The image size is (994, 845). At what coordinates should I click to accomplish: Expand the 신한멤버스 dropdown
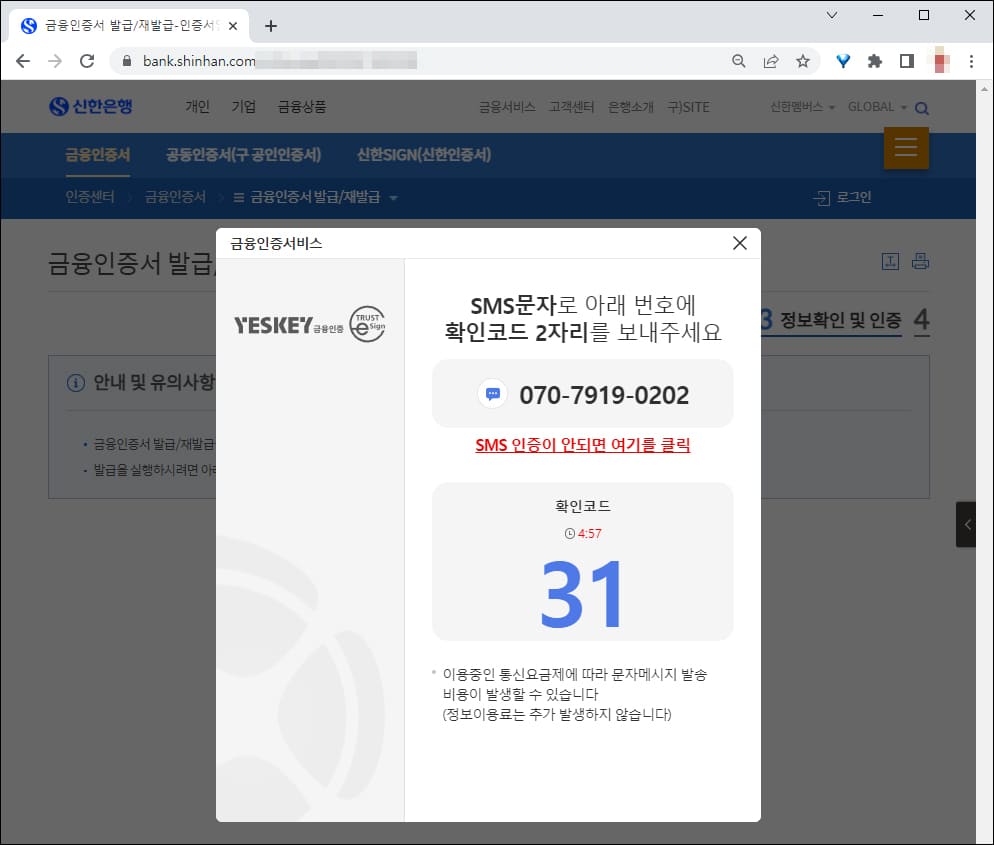(x=802, y=106)
